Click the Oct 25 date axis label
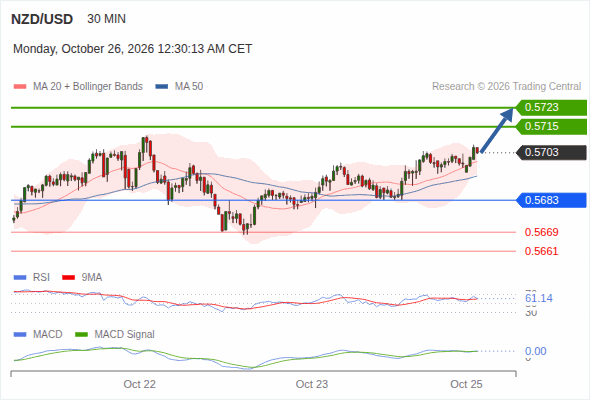Viewport: 590px width, 400px height. 467,384
